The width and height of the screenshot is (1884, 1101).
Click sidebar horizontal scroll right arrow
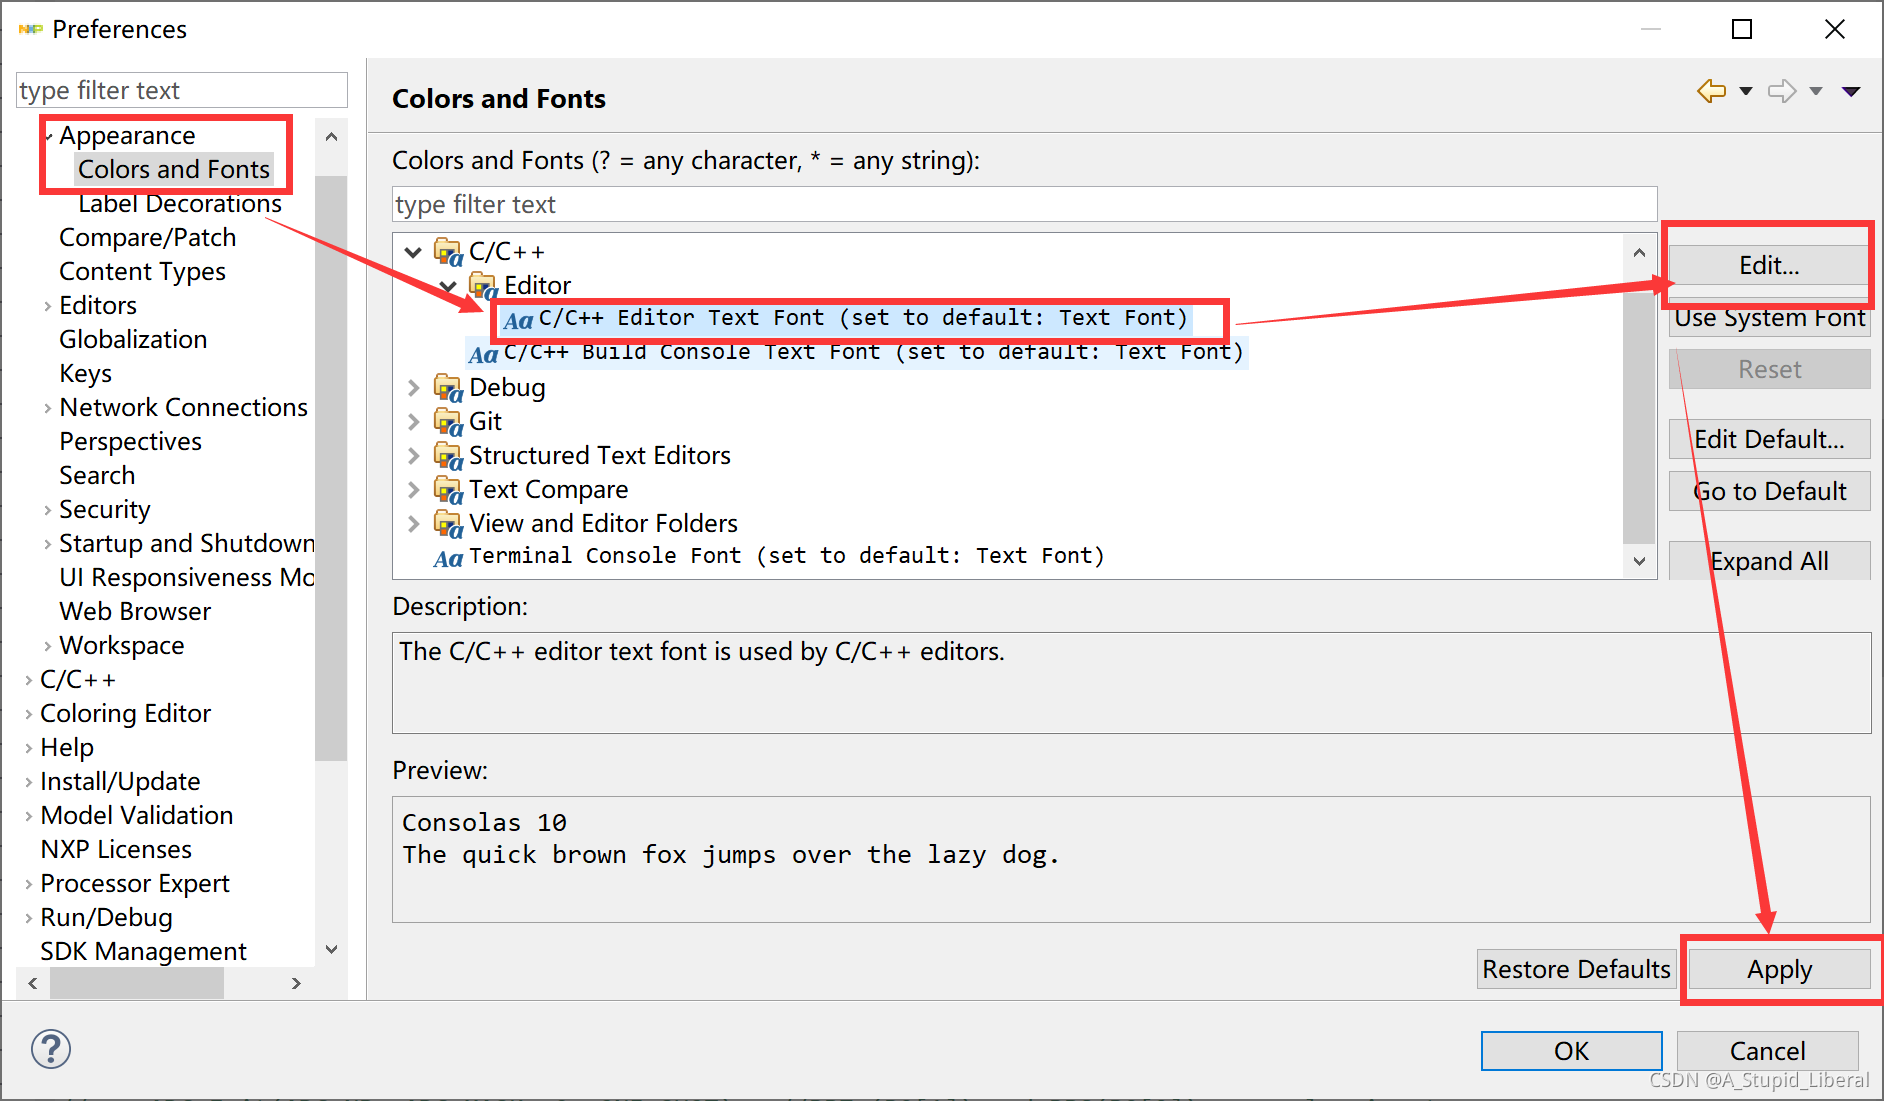tap(296, 983)
